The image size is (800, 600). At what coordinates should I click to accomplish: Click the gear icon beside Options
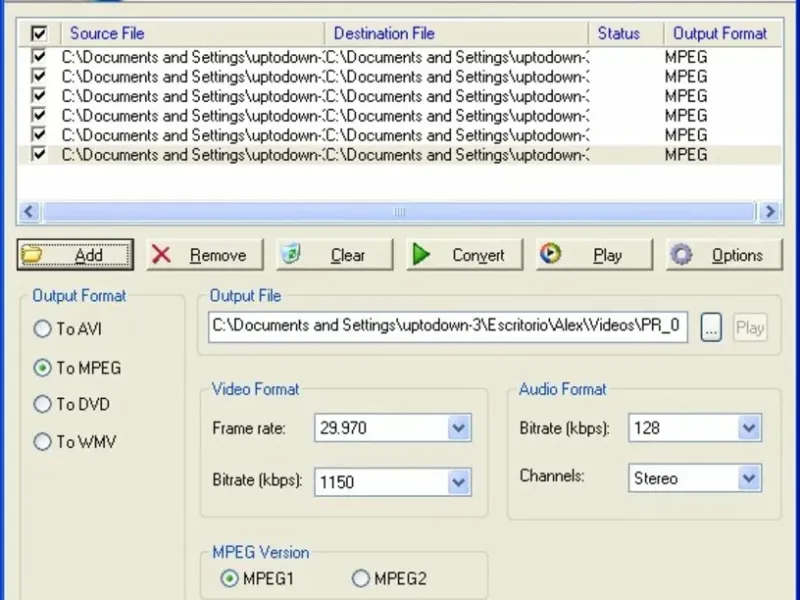(x=681, y=255)
